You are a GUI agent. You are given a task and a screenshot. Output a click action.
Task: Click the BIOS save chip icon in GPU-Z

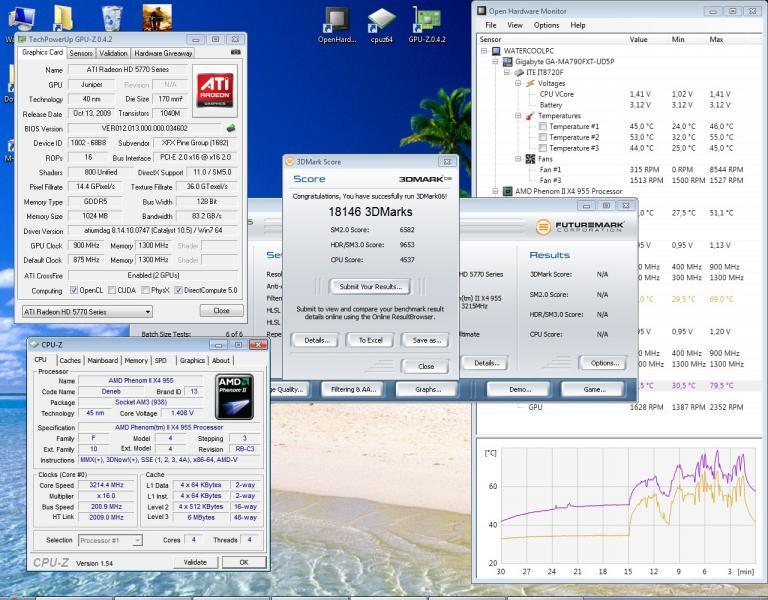tap(231, 128)
